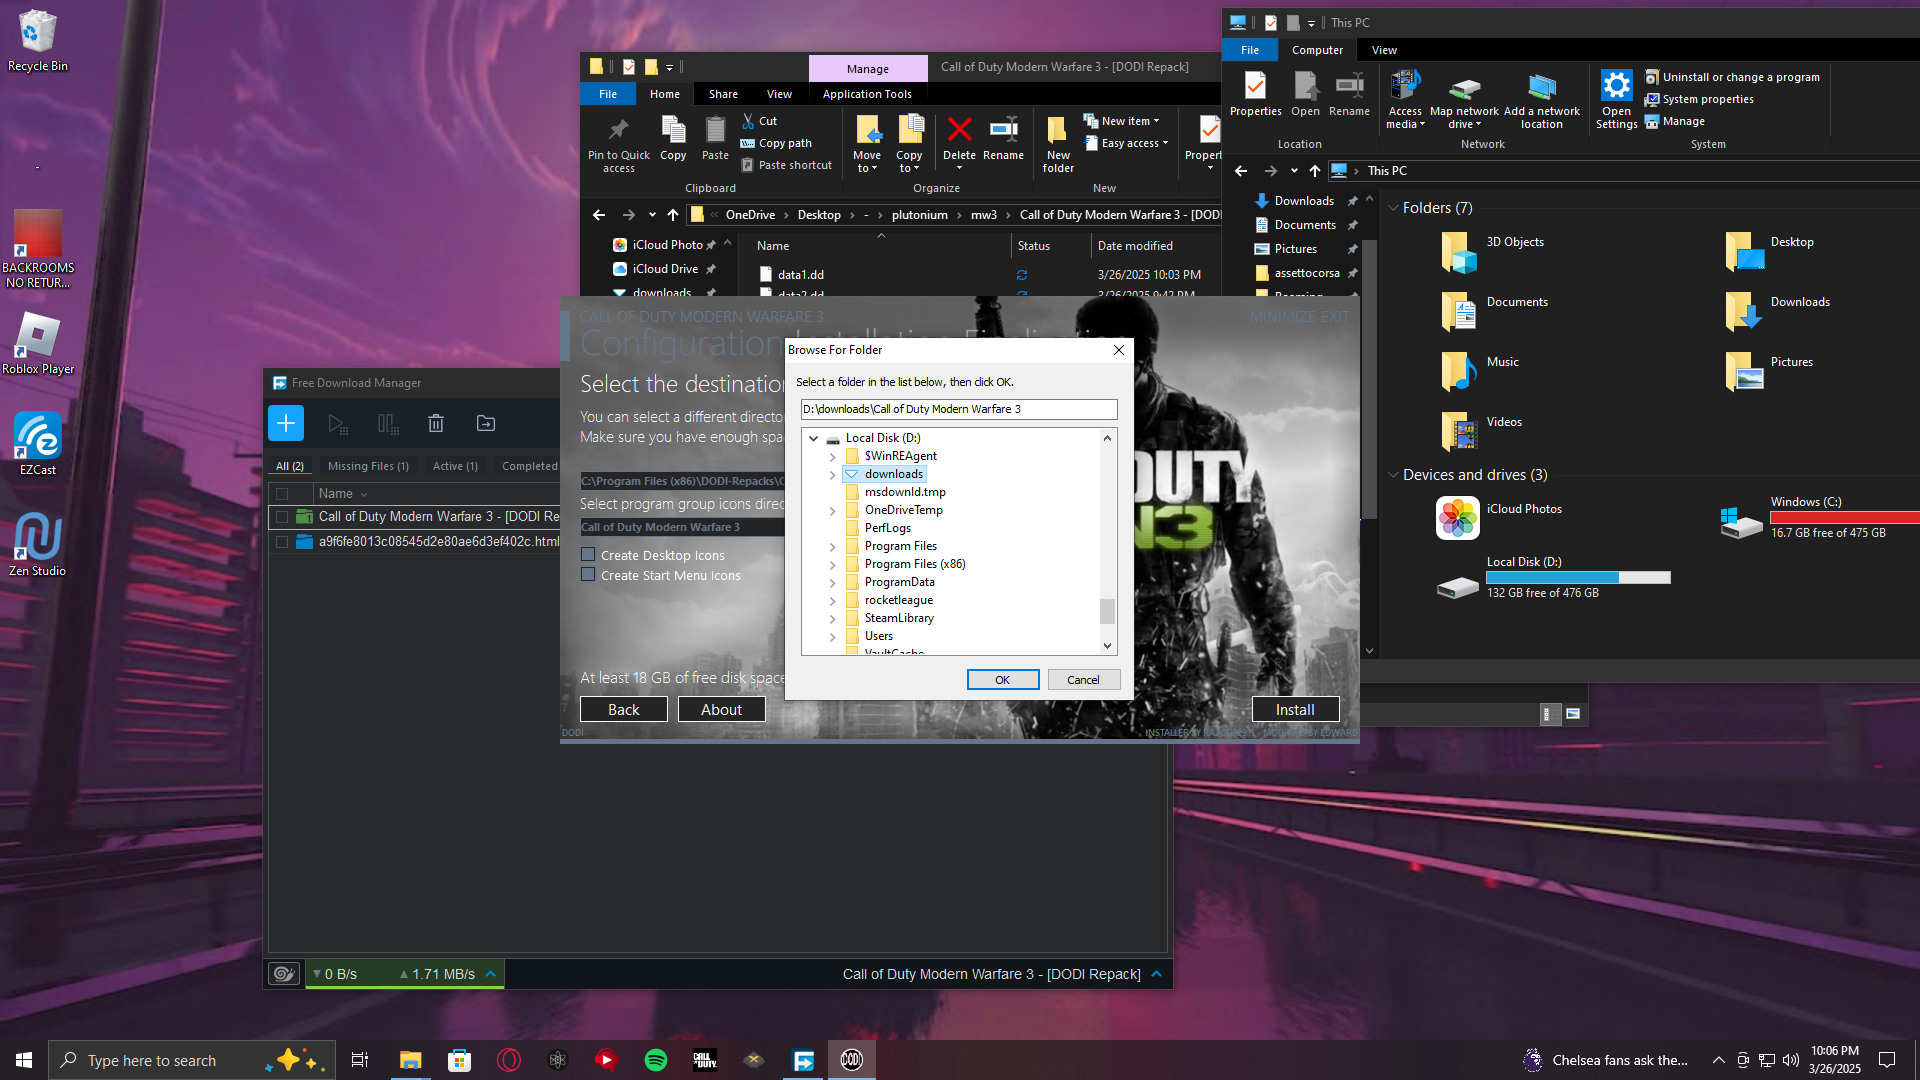1920x1080 pixels.
Task: Check the box beside Call of Duty download row
Action: 282,516
